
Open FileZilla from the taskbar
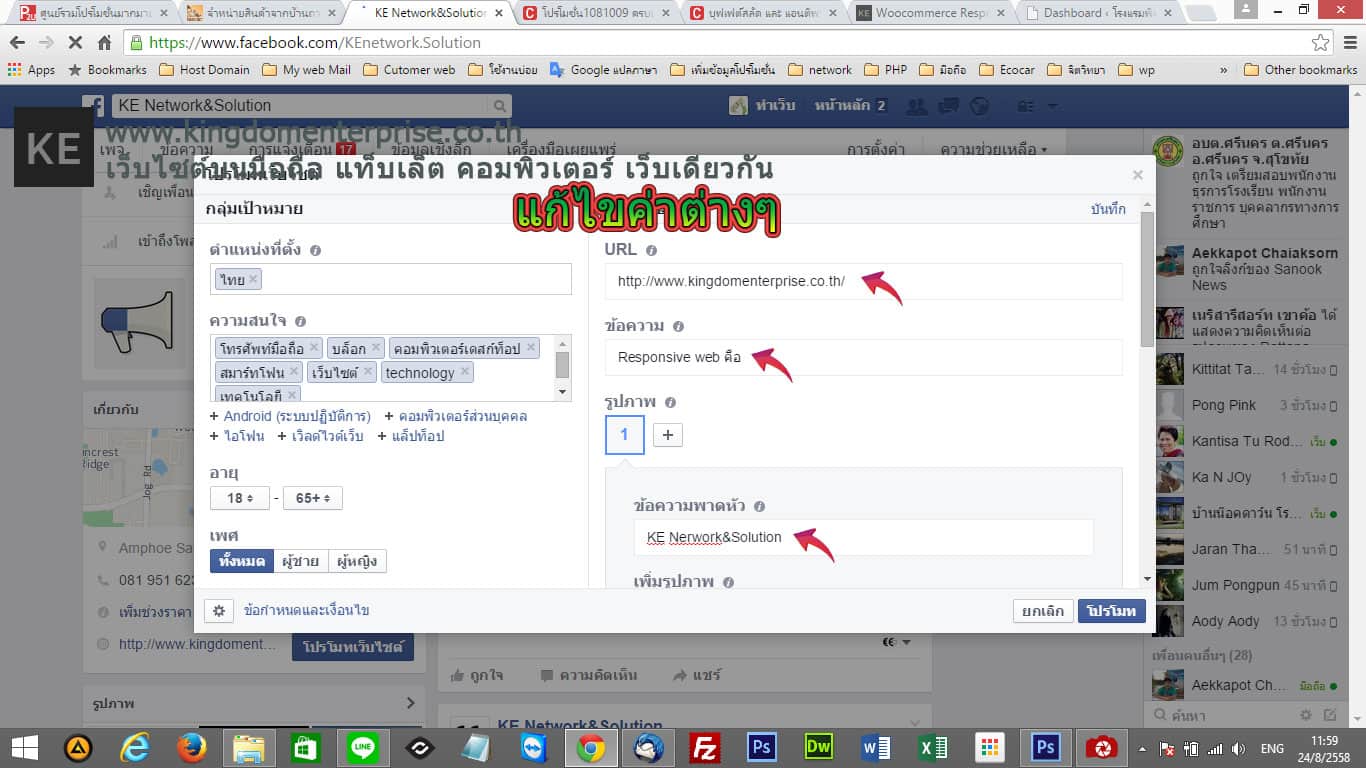706,748
